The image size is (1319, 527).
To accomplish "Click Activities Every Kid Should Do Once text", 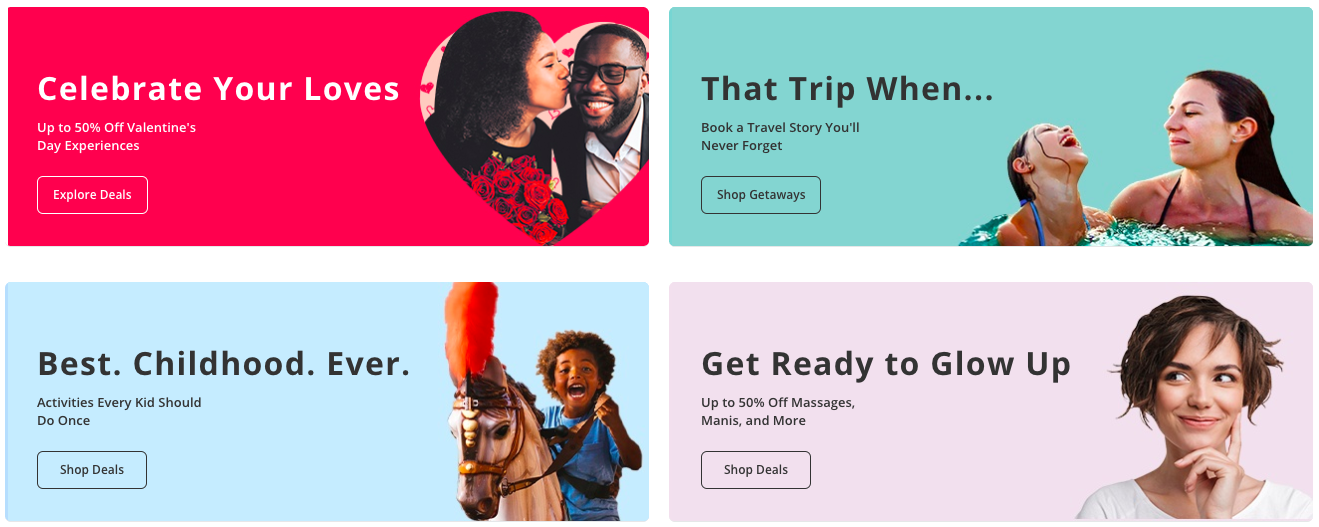I will [119, 412].
